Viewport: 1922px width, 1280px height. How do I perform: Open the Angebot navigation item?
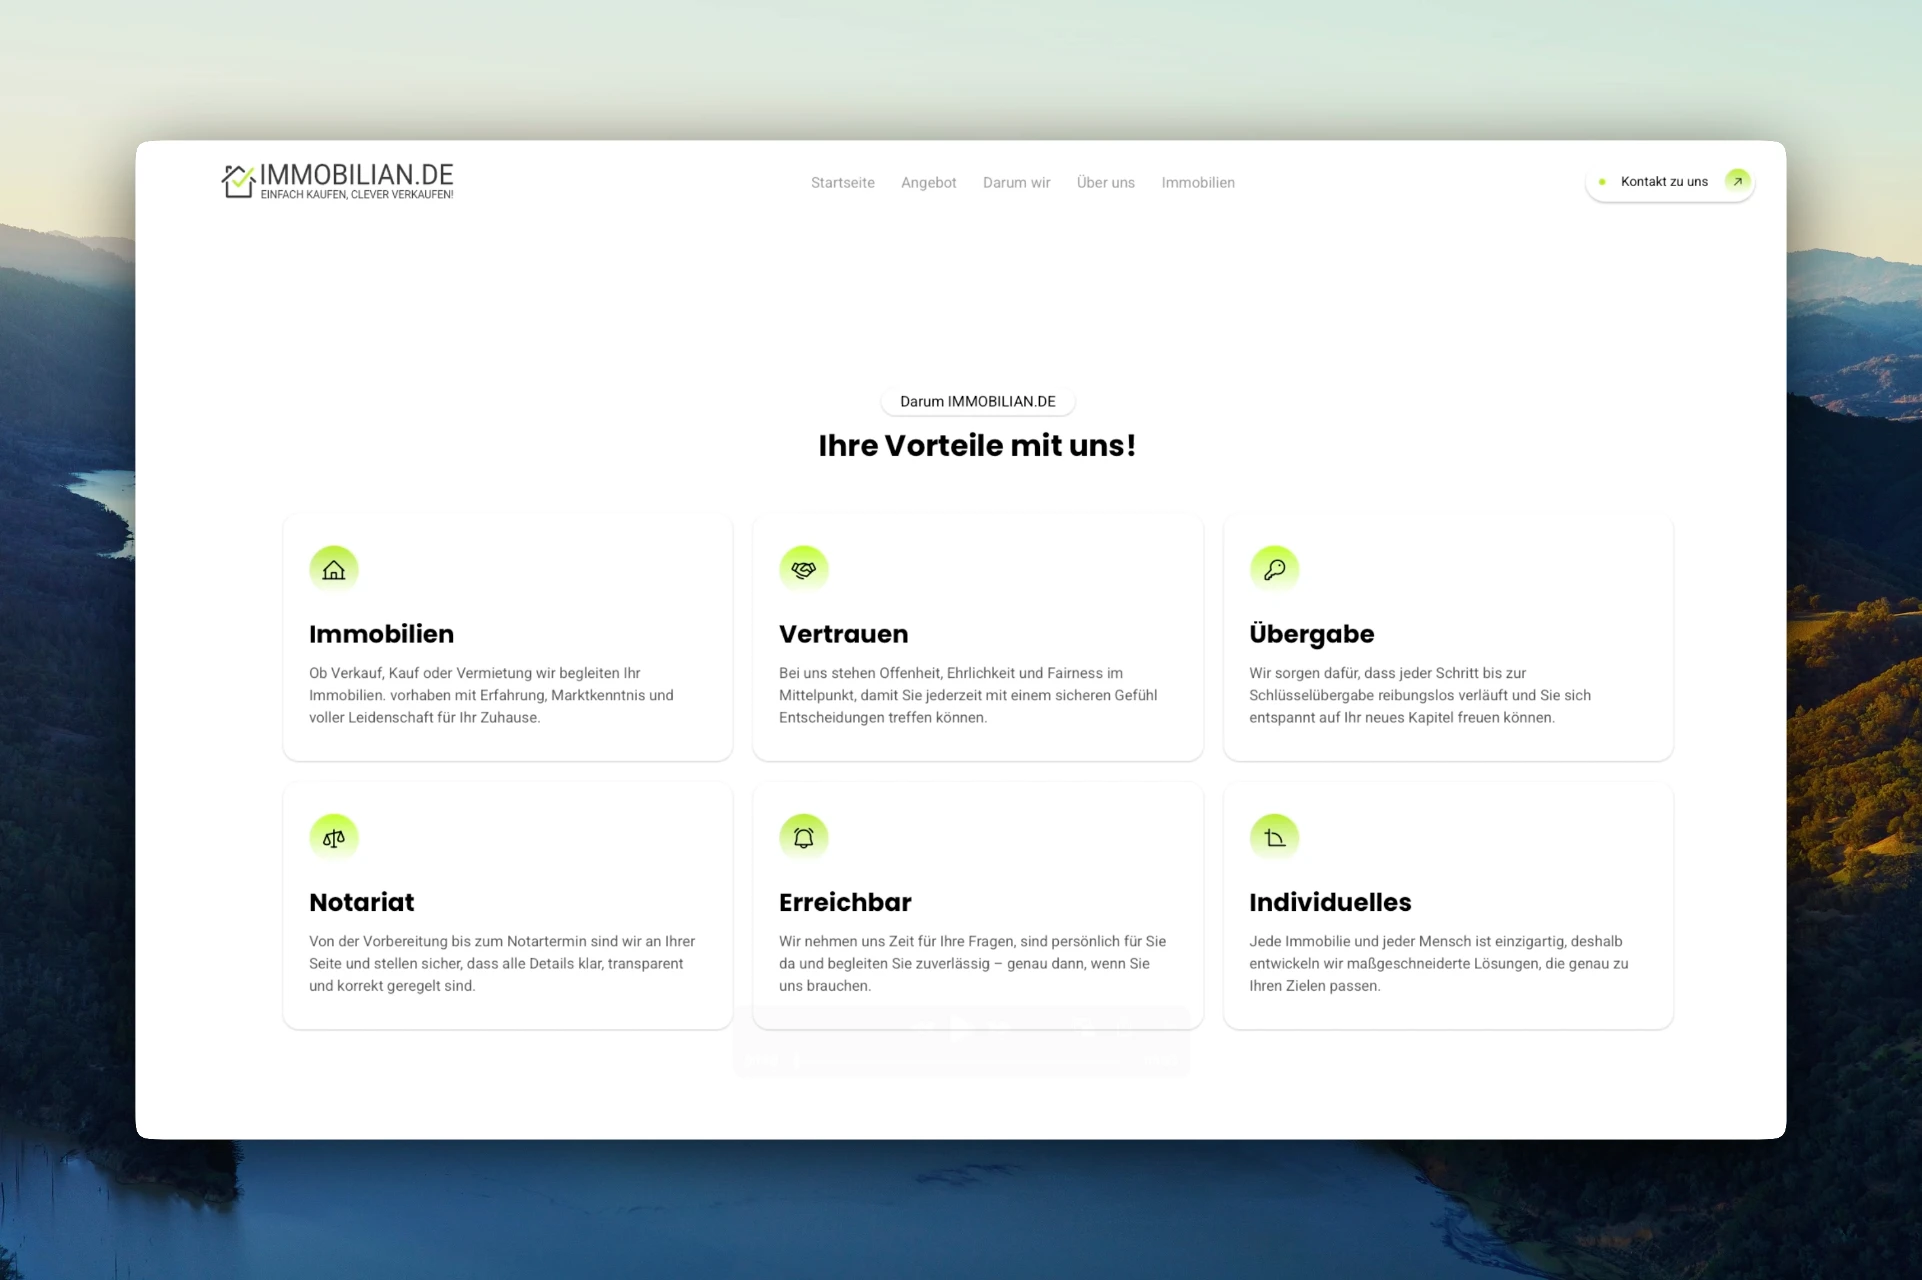point(928,182)
